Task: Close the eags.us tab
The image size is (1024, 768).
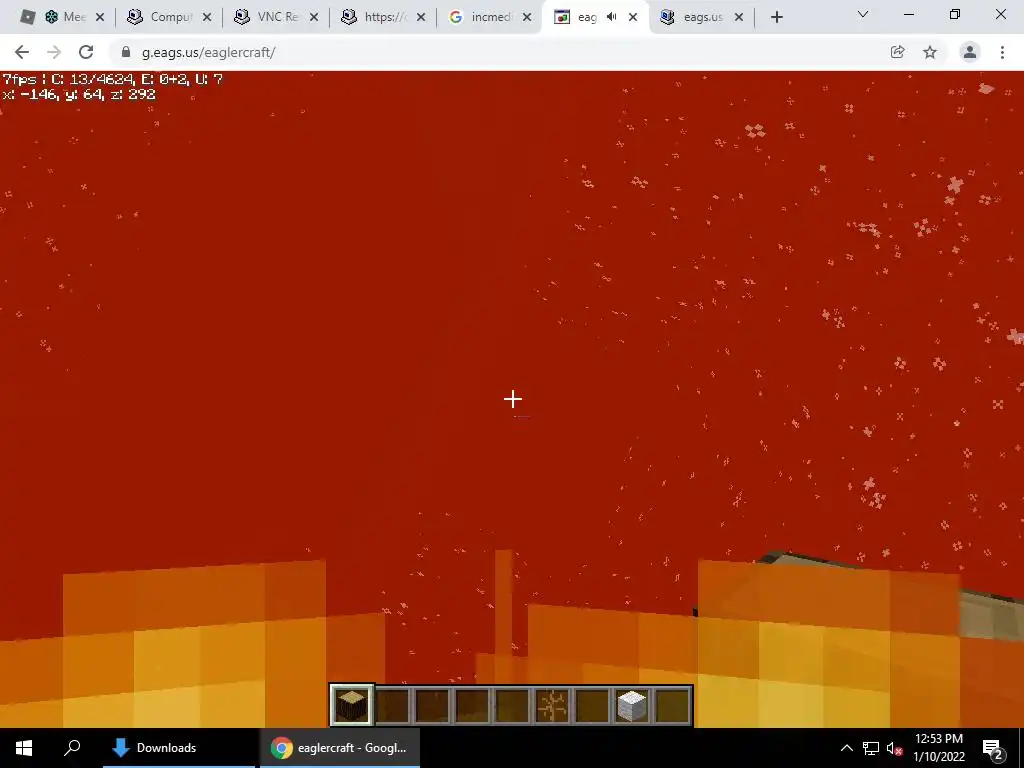Action: [x=739, y=18]
